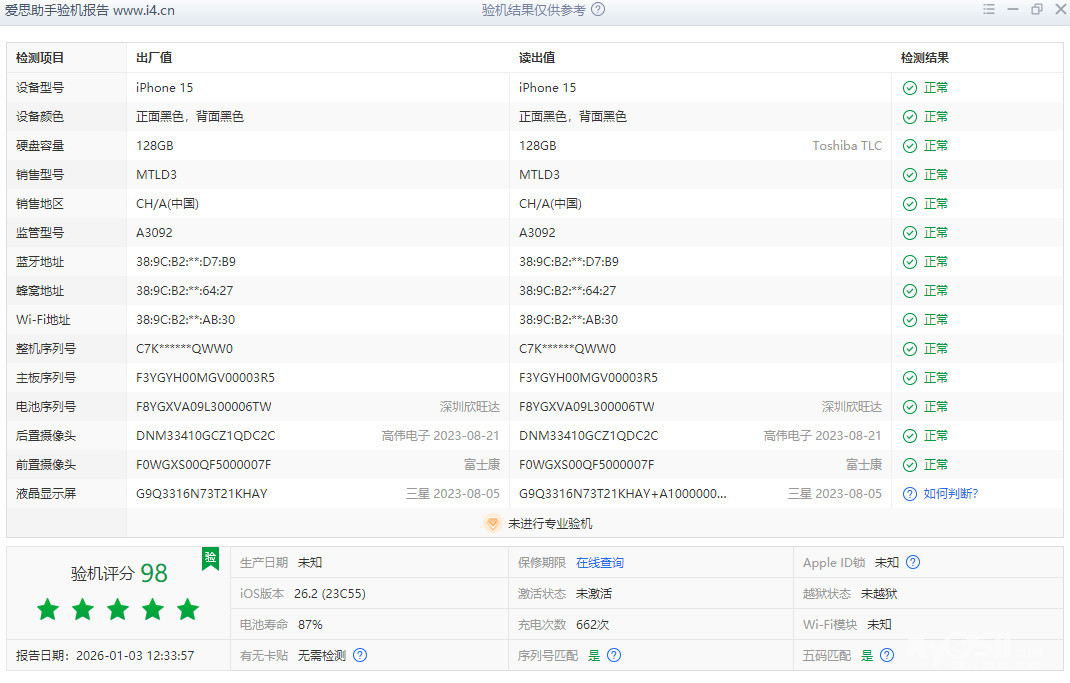Click the 未进行专业验机 label
The image size is (1070, 683).
pyautogui.click(x=549, y=523)
